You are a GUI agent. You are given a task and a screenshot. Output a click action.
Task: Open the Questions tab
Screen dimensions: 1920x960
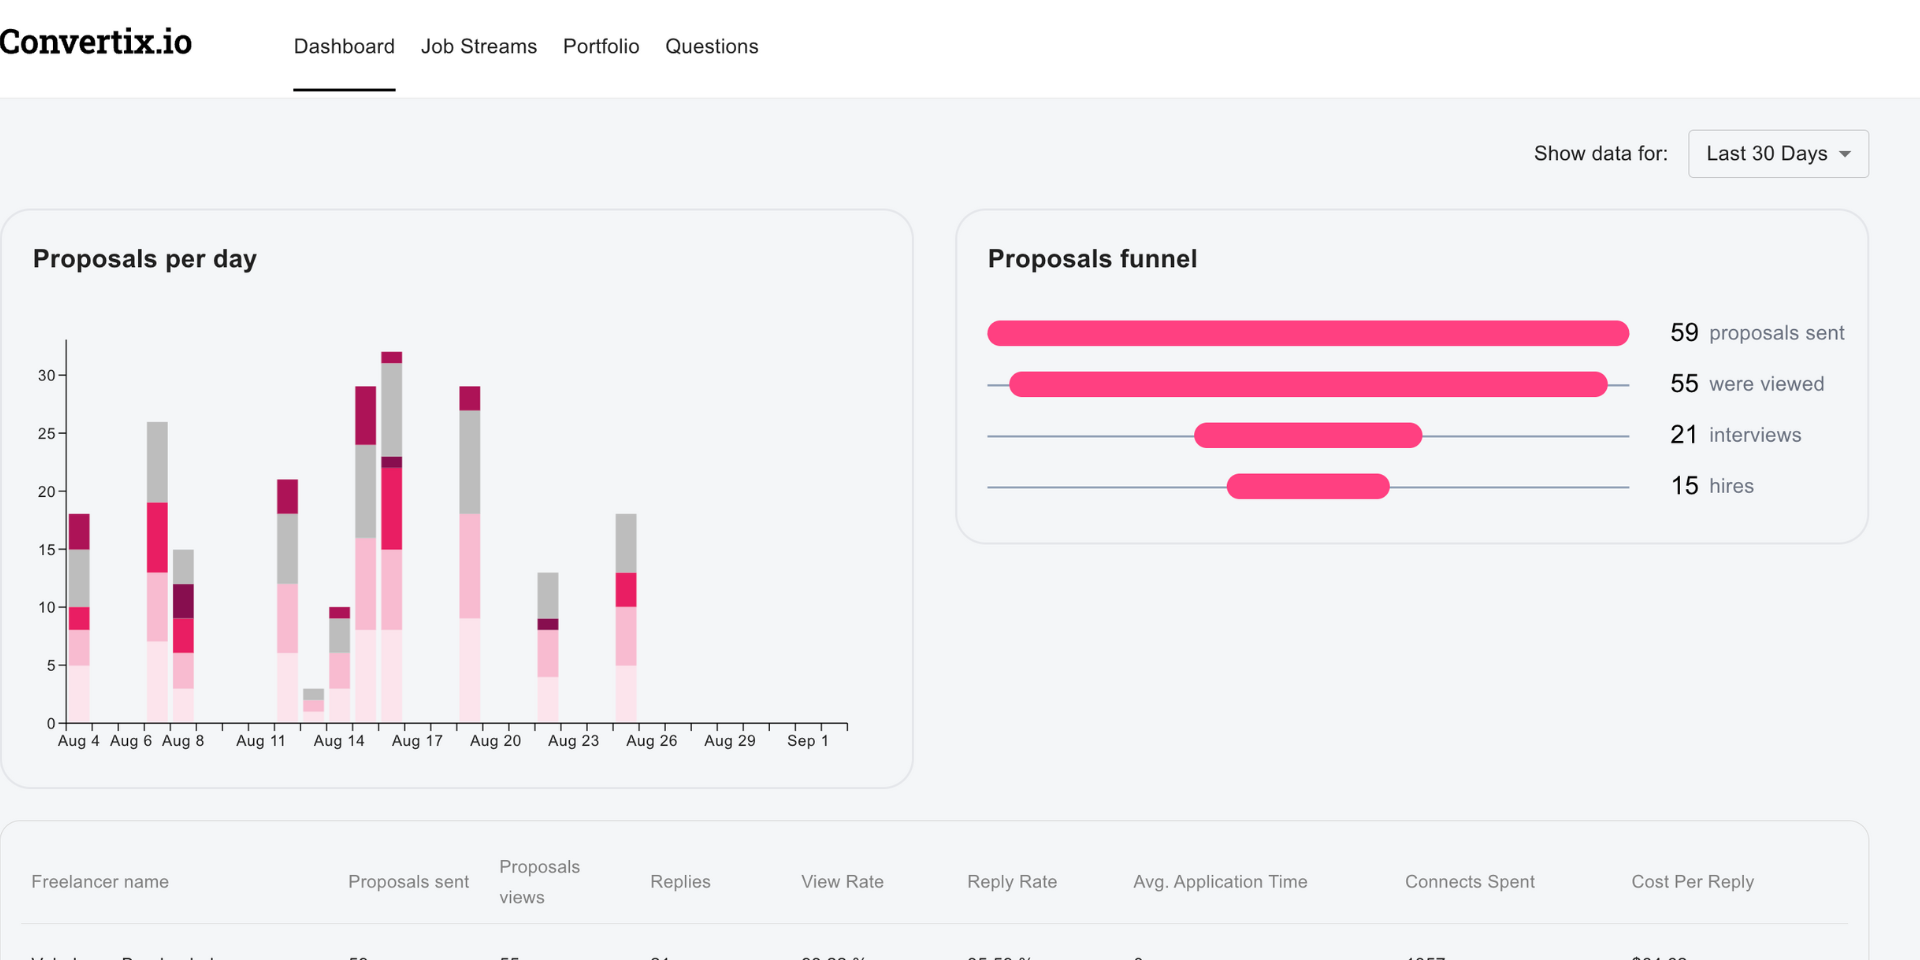[712, 47]
